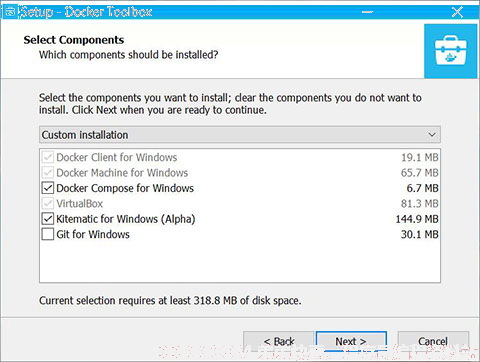The height and width of the screenshot is (362, 480).
Task: Click the disk space requirement text
Action: 170,301
